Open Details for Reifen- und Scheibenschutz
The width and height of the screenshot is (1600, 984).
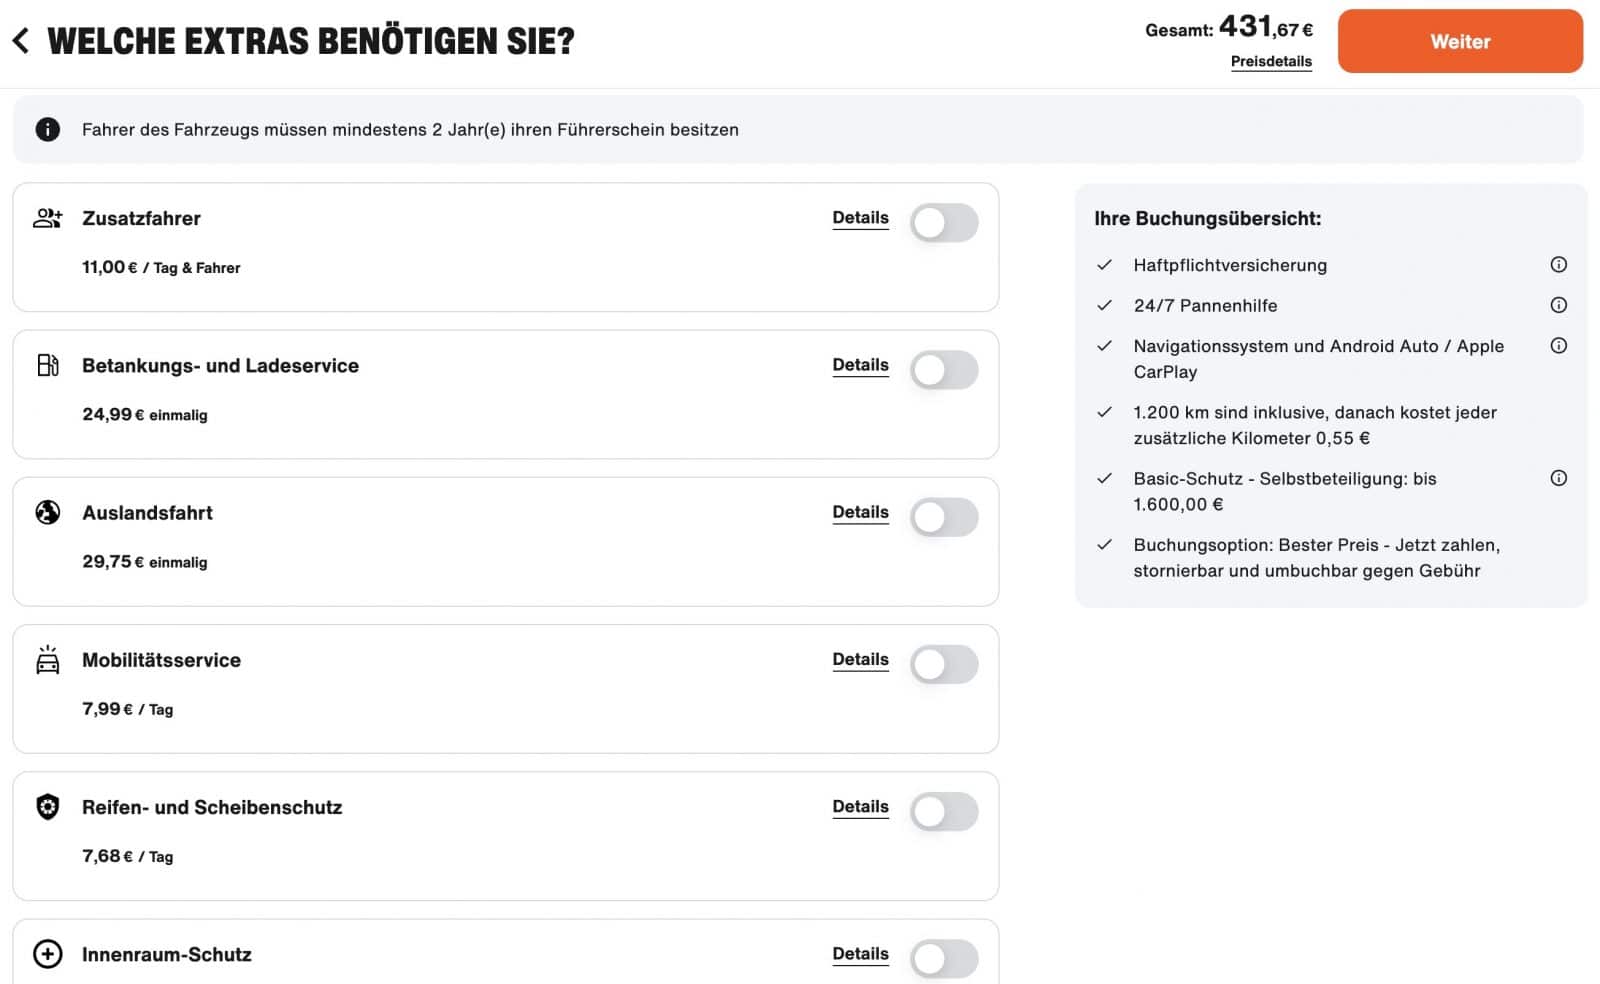pyautogui.click(x=860, y=807)
